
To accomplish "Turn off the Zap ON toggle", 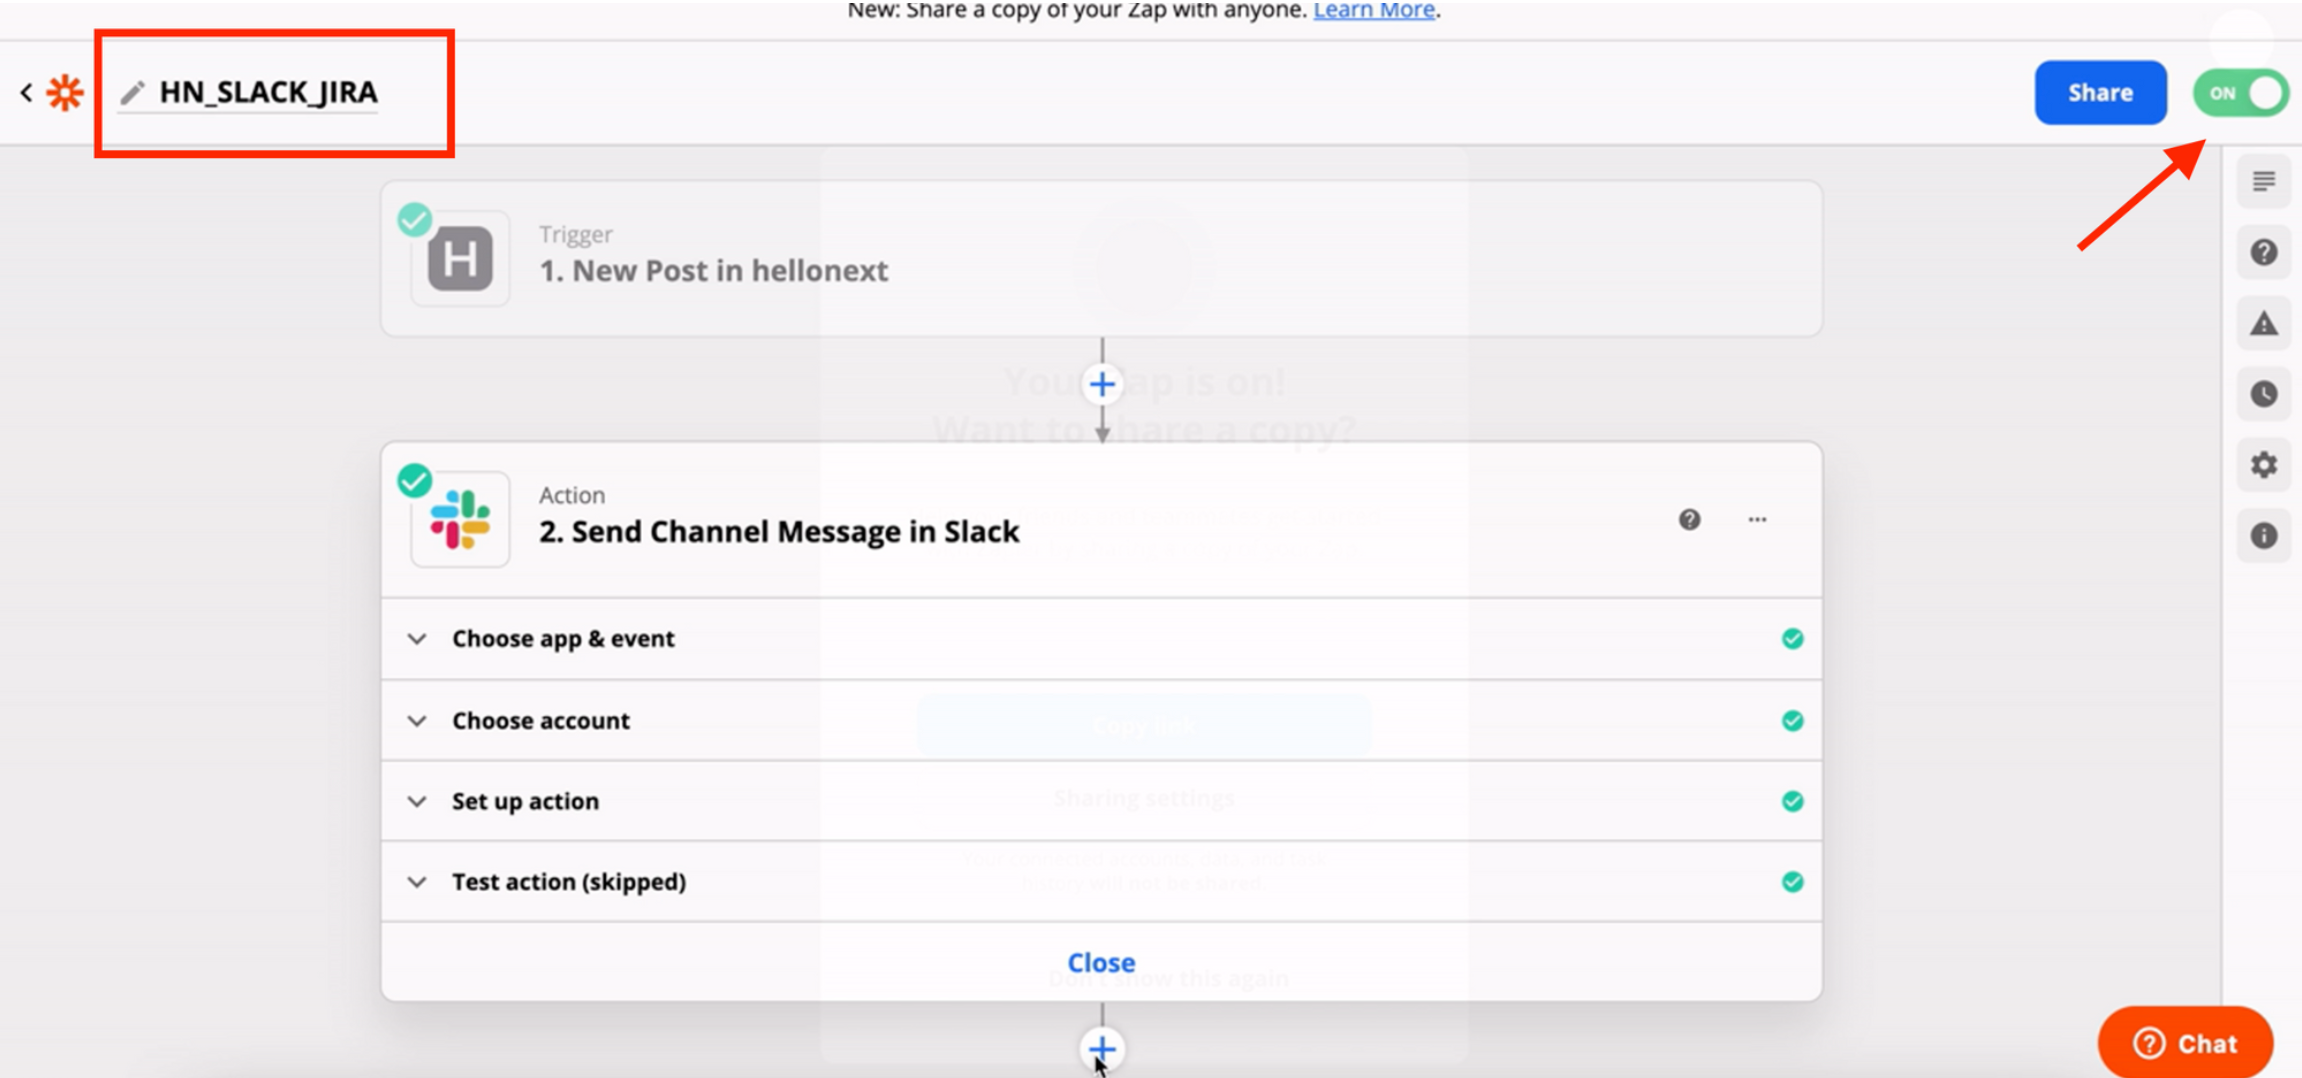I will click(2240, 93).
